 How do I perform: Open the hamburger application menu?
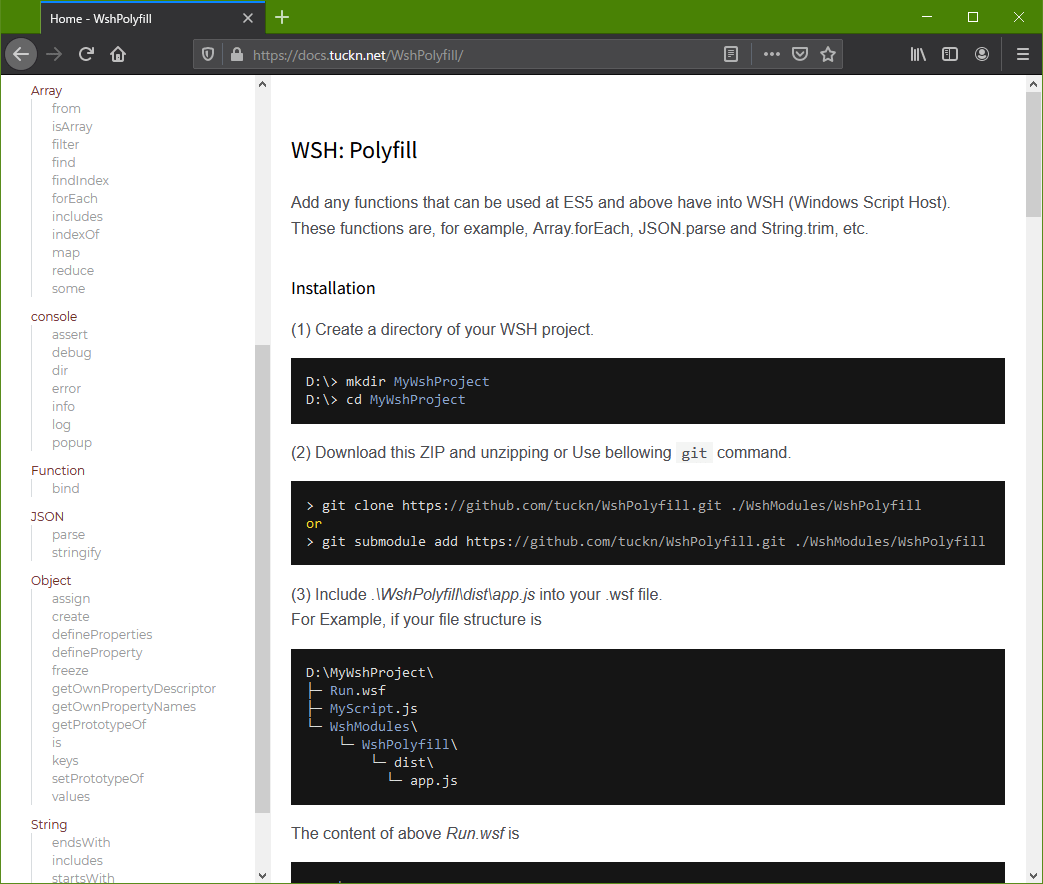[x=1022, y=54]
